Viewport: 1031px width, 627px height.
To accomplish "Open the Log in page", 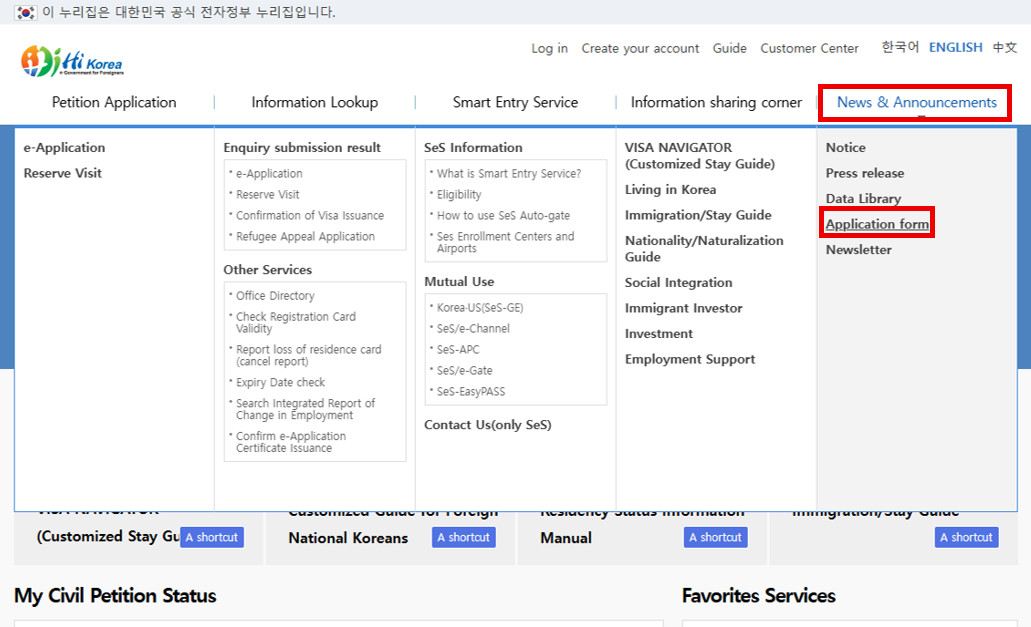I will (549, 48).
